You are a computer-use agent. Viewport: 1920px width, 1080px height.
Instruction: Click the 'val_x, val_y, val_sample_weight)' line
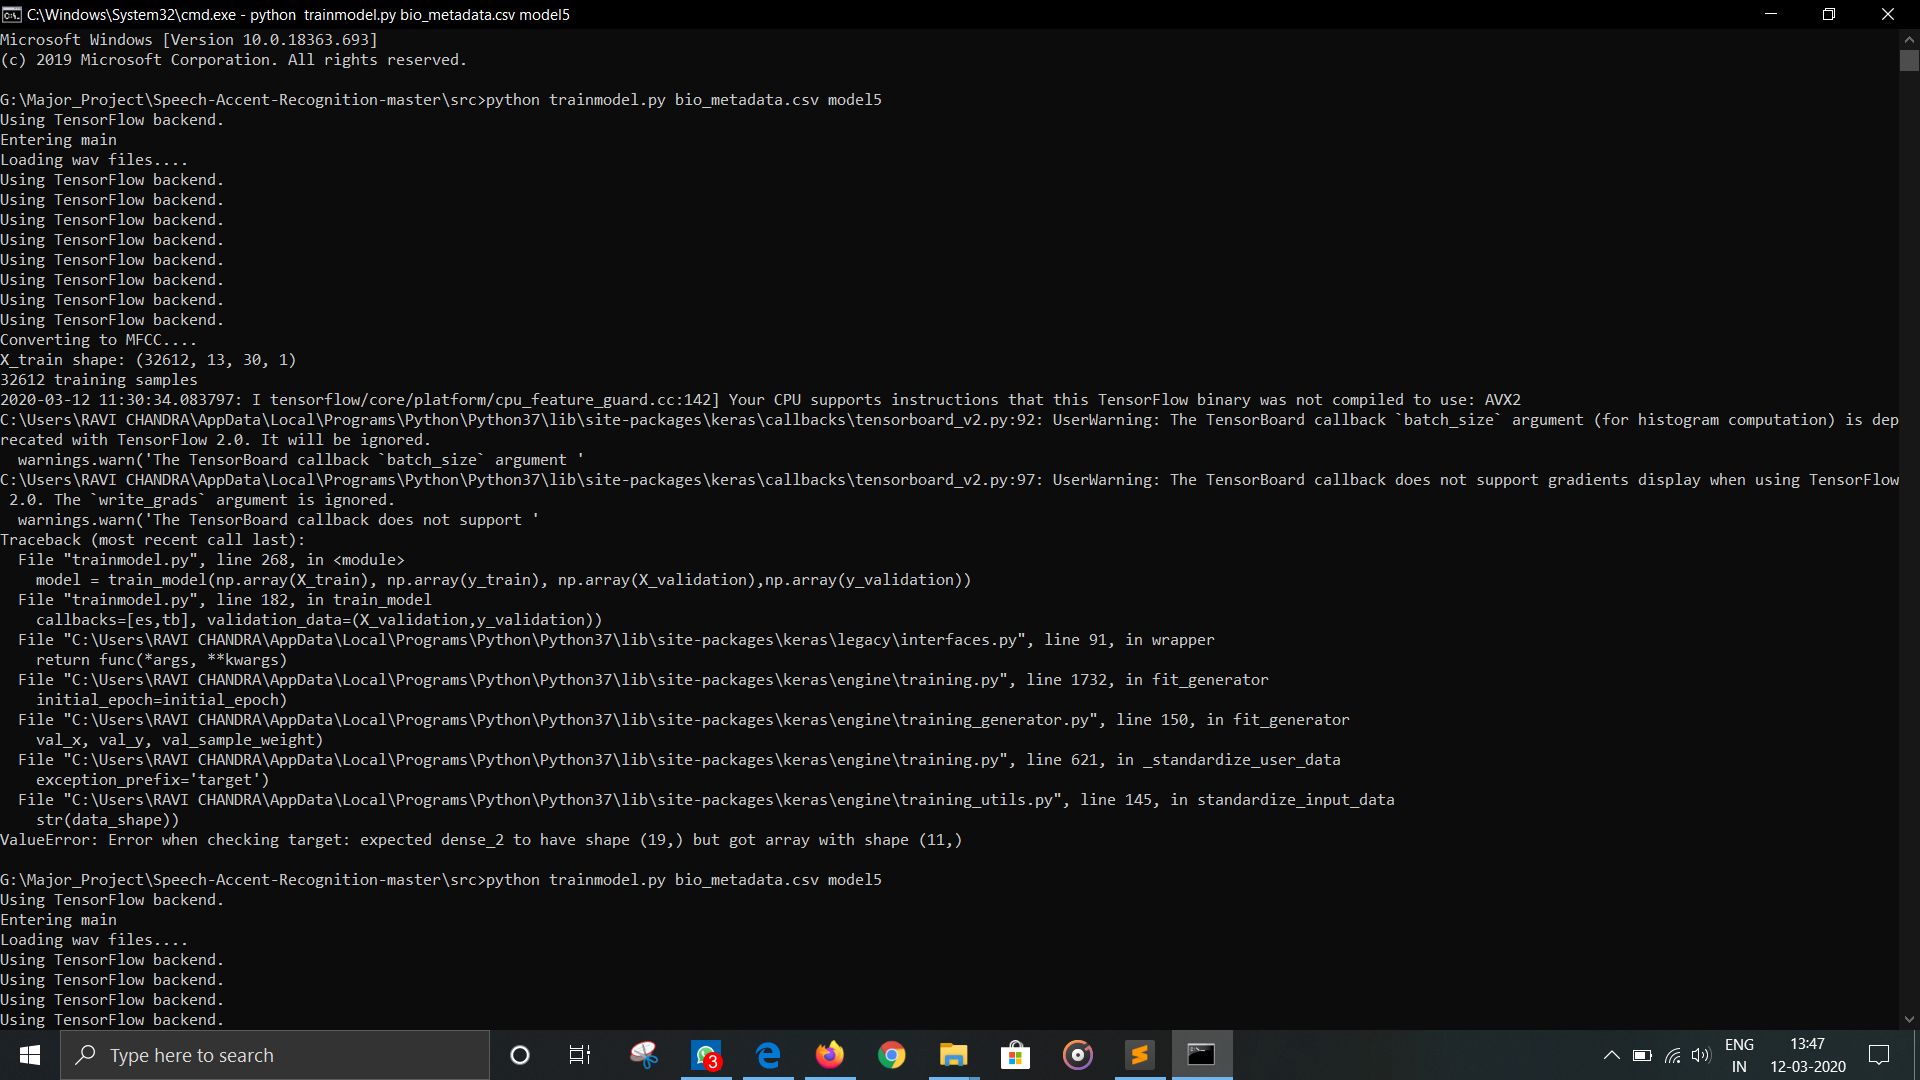(180, 740)
